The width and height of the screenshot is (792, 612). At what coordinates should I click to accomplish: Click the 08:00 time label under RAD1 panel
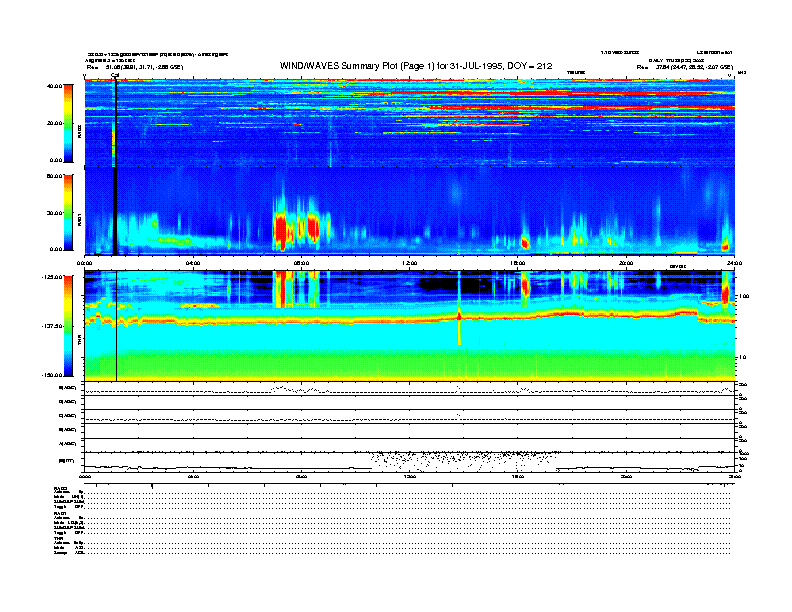tap(301, 263)
